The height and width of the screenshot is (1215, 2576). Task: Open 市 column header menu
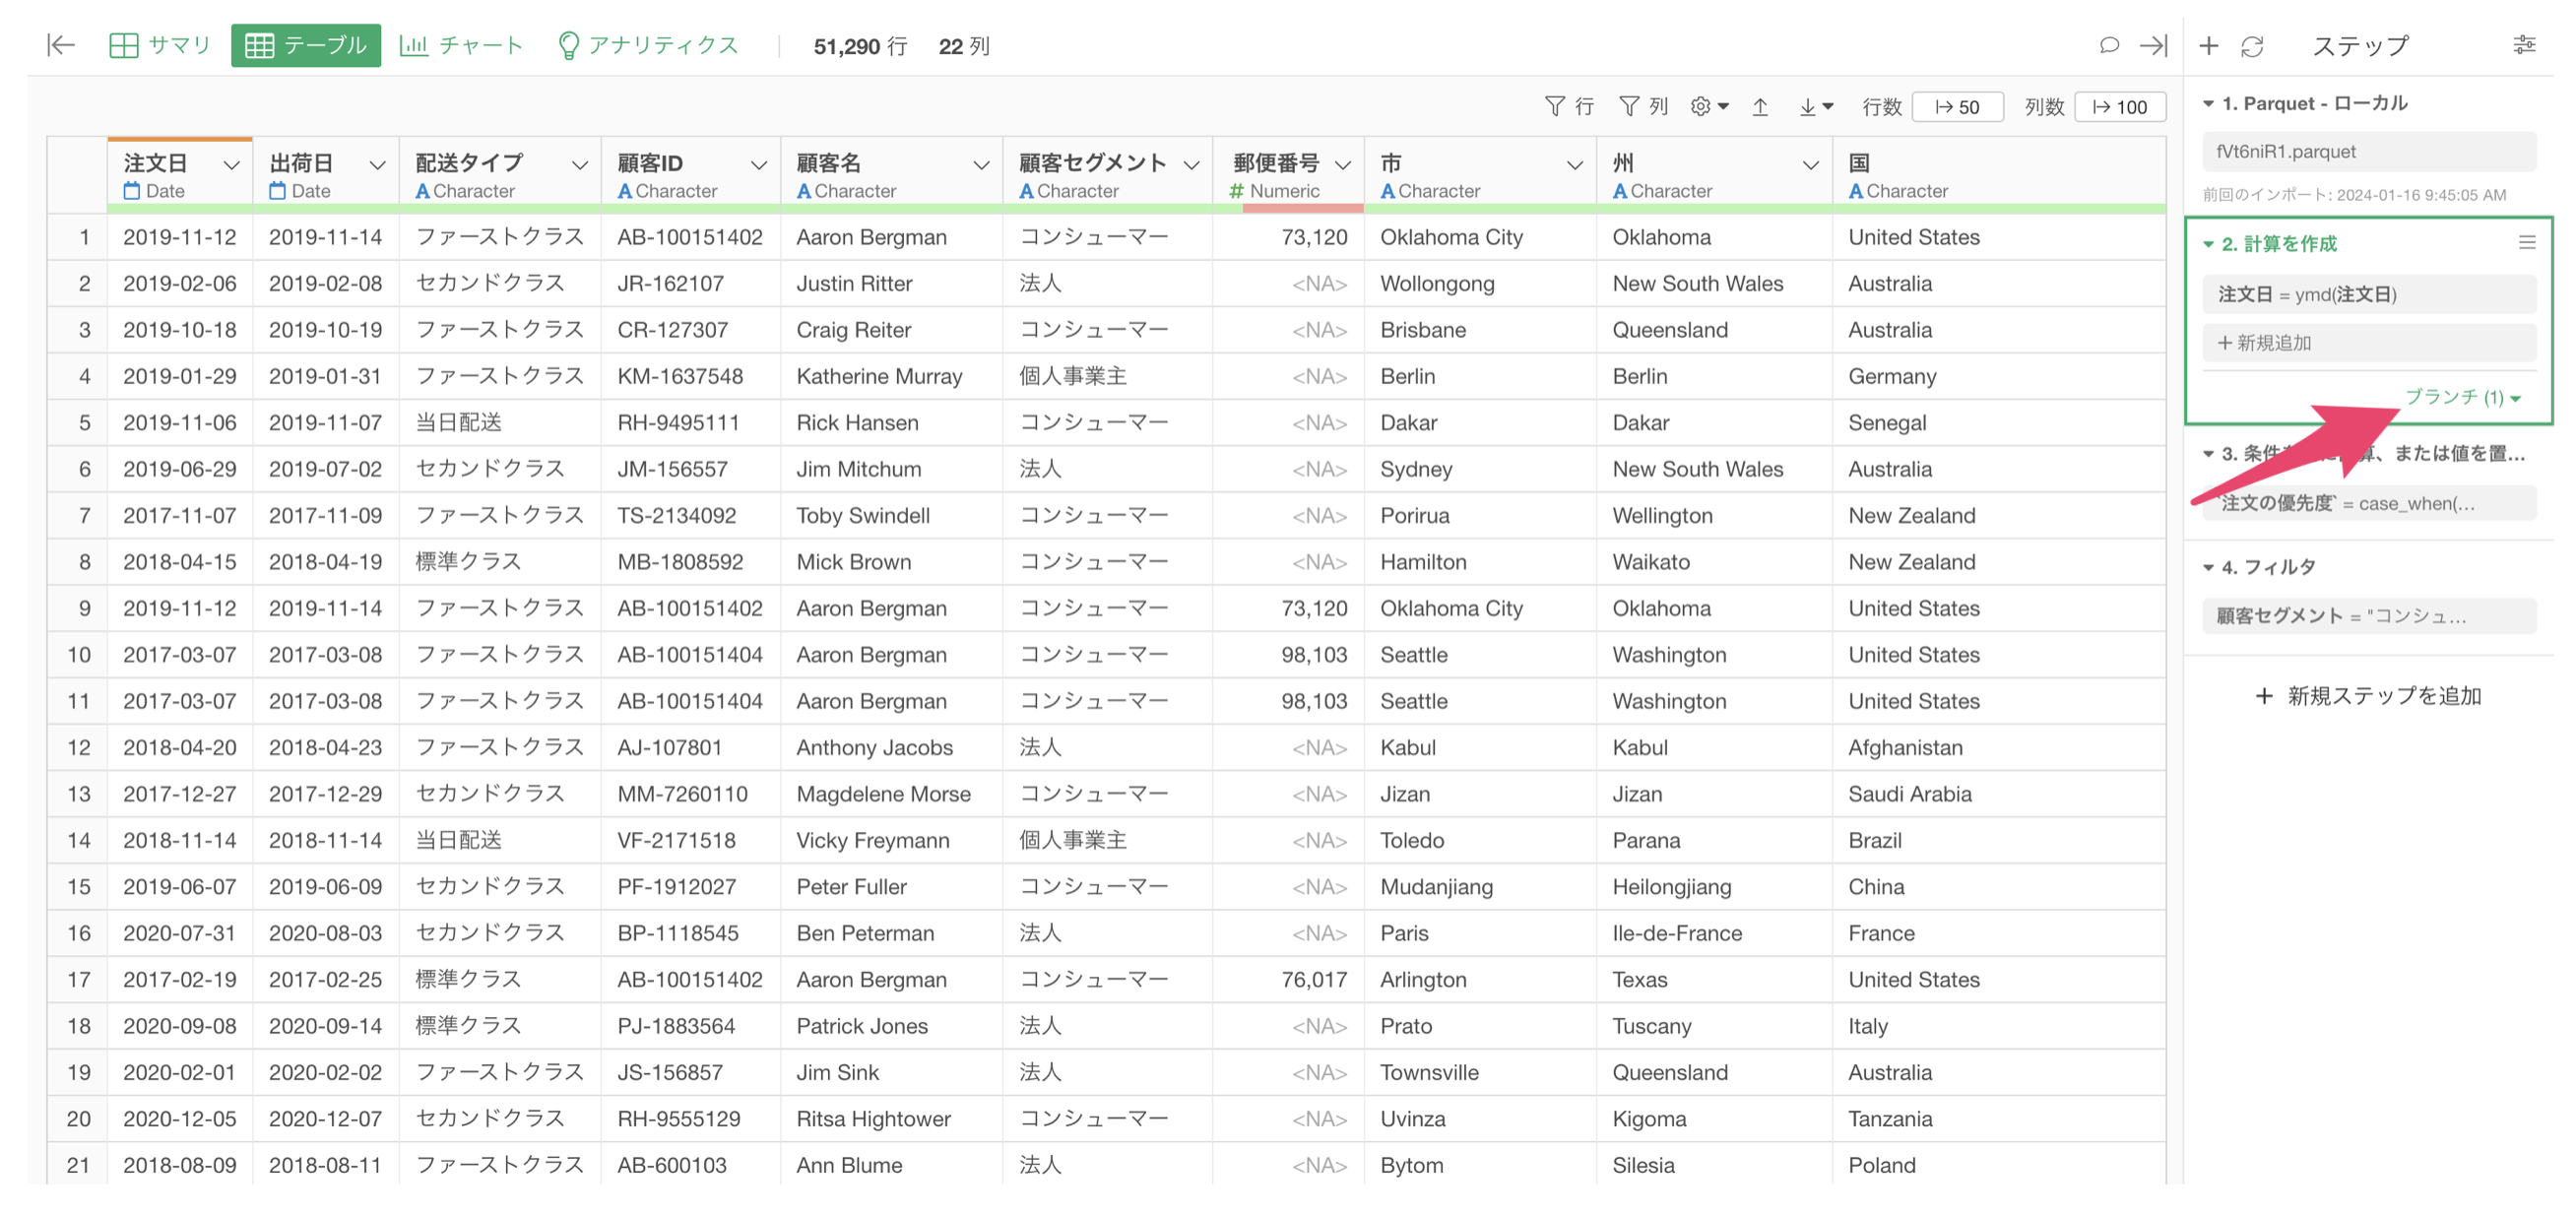(x=1575, y=165)
